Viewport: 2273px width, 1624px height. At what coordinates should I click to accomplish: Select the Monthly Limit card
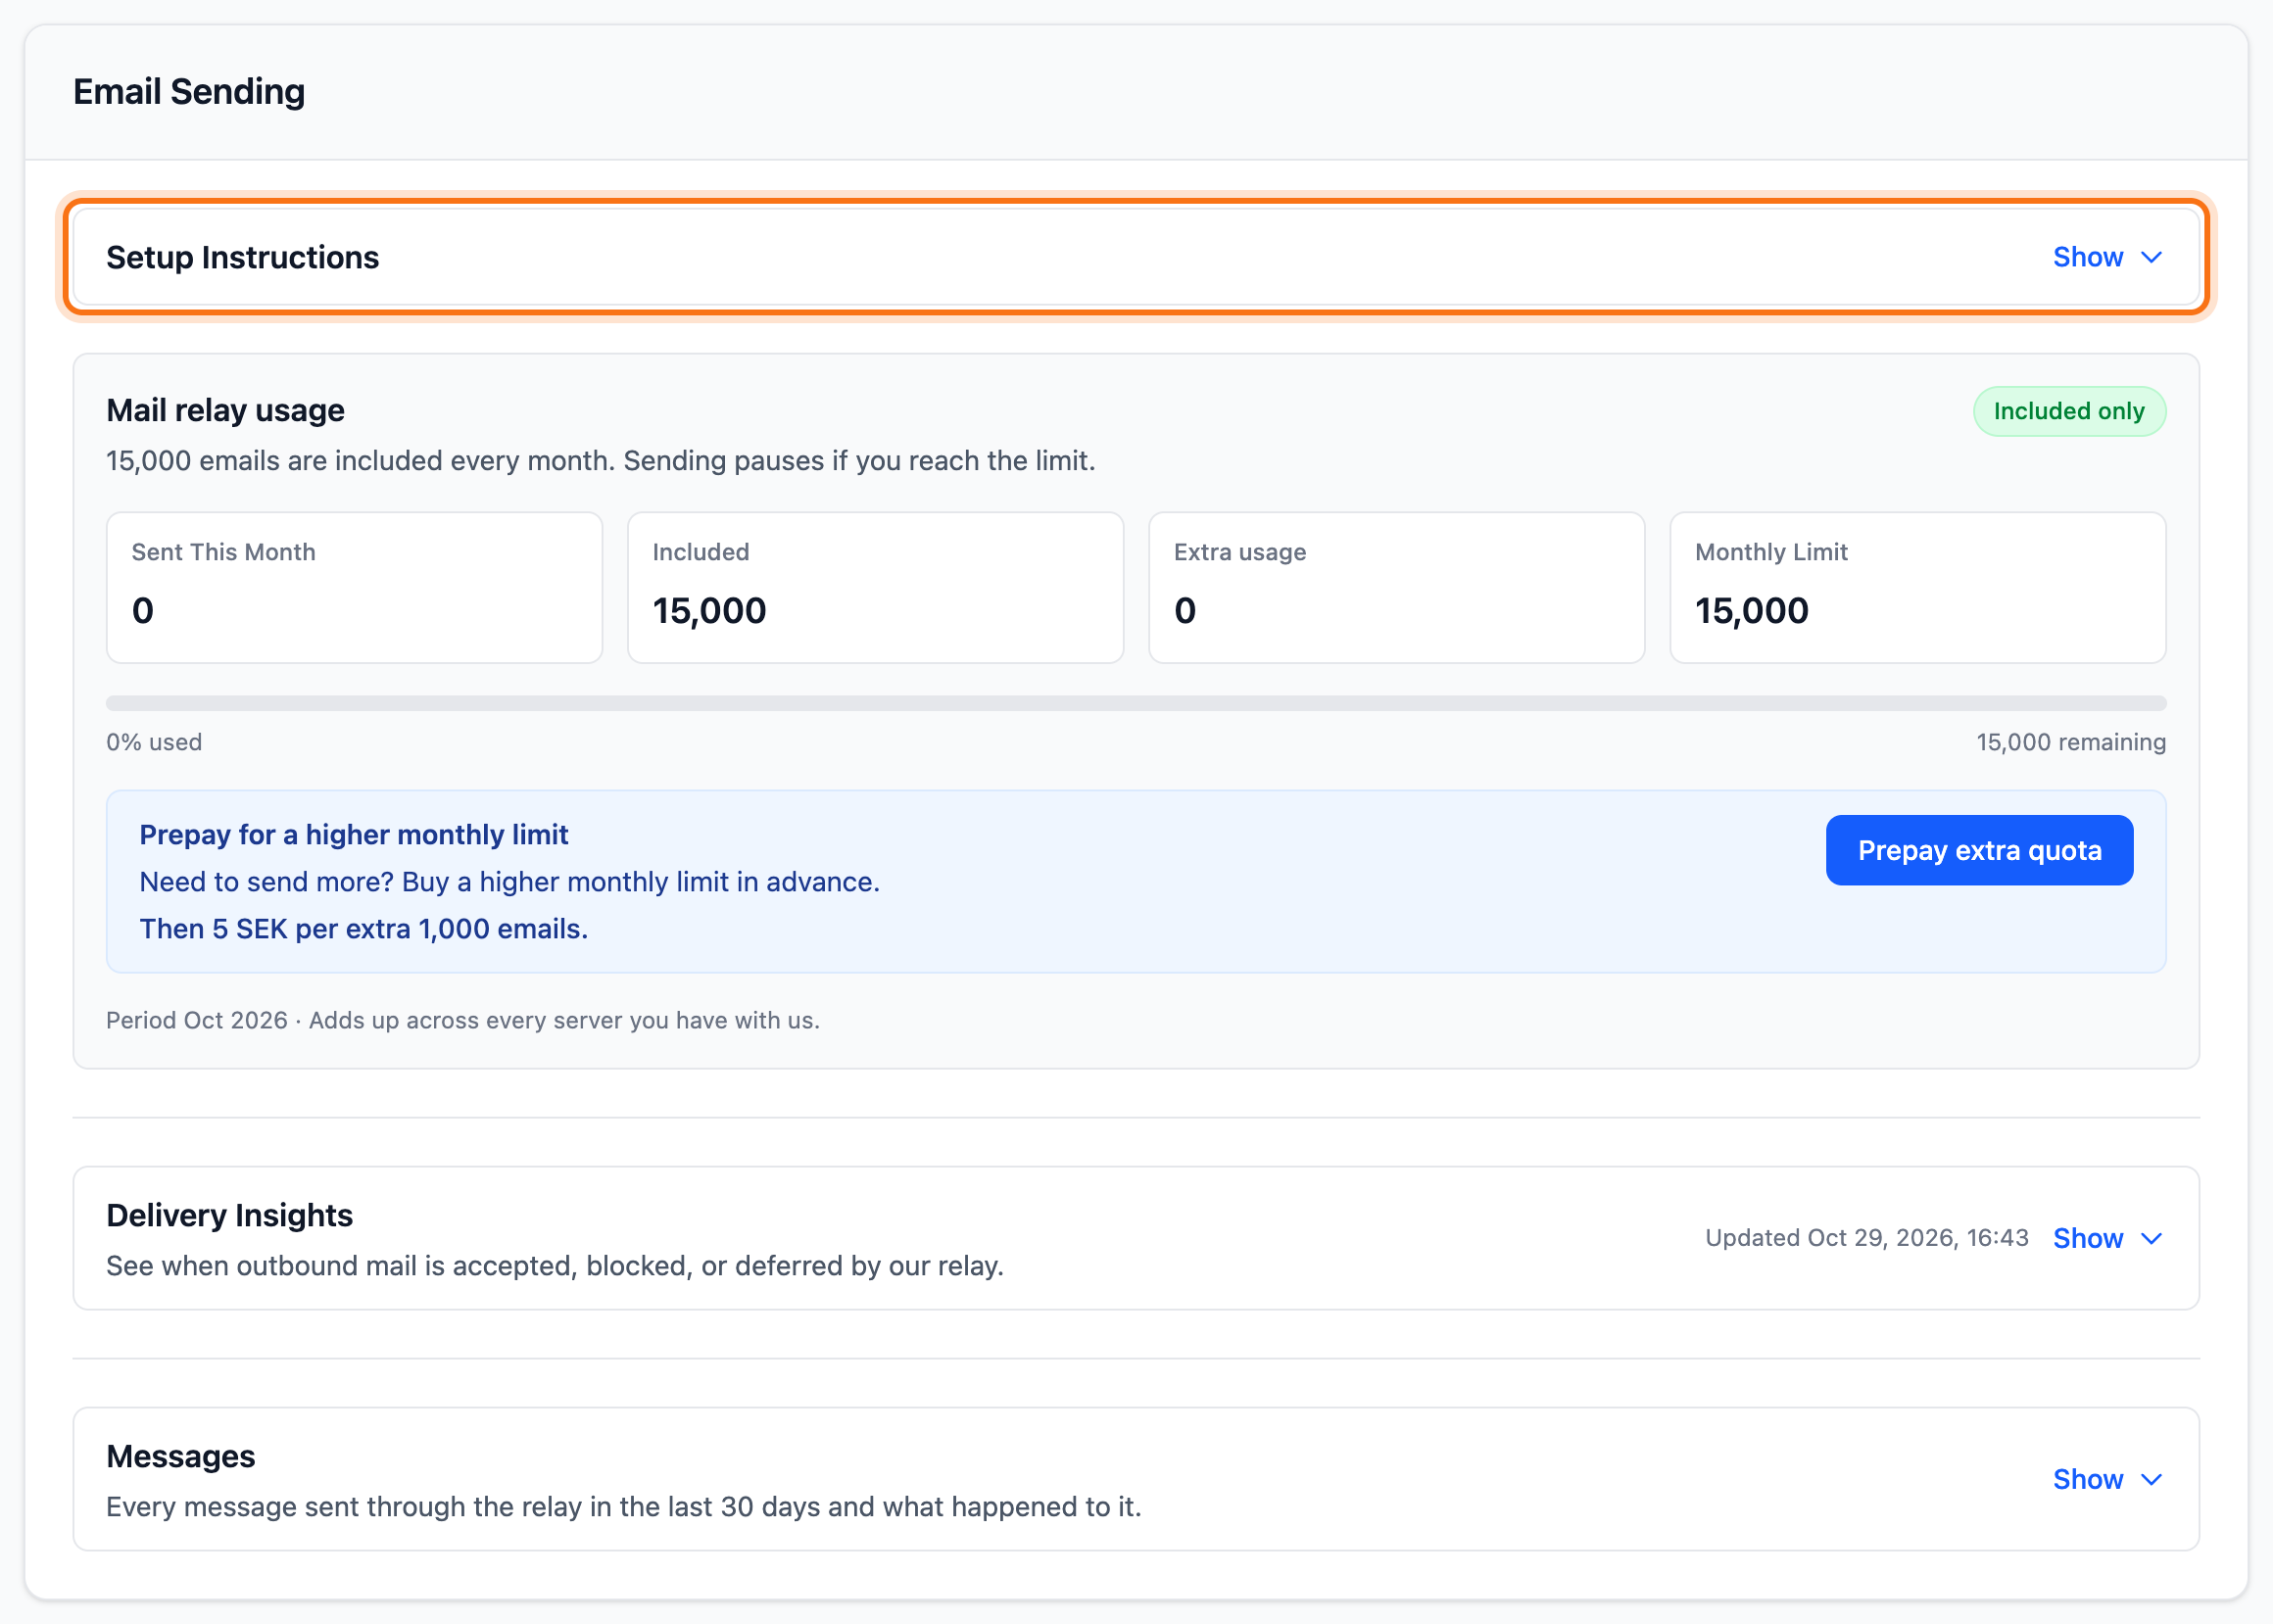[1917, 587]
